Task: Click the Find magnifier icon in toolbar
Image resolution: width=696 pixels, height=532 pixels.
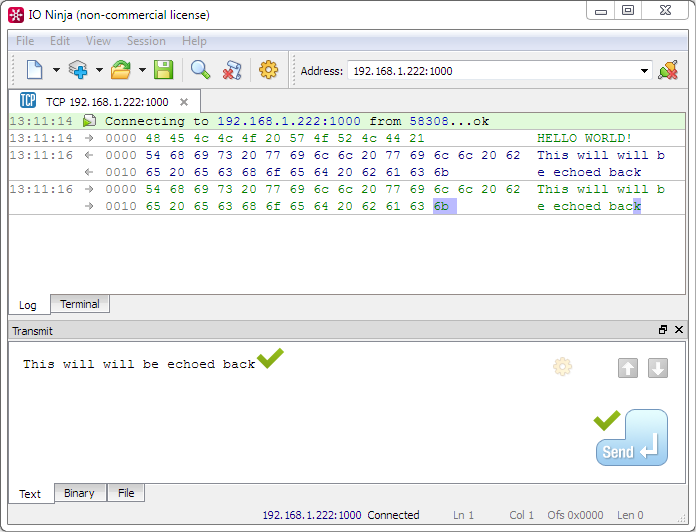Action: pos(201,70)
